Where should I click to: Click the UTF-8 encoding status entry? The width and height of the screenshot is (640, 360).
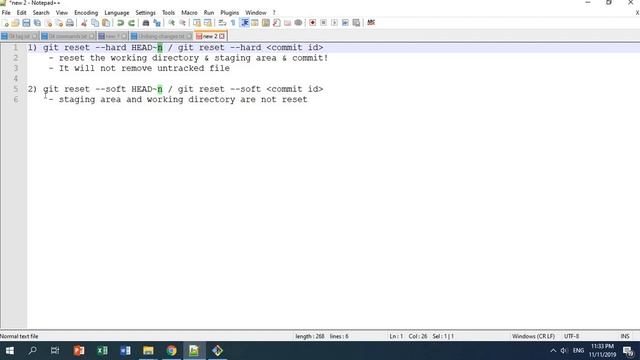571,336
